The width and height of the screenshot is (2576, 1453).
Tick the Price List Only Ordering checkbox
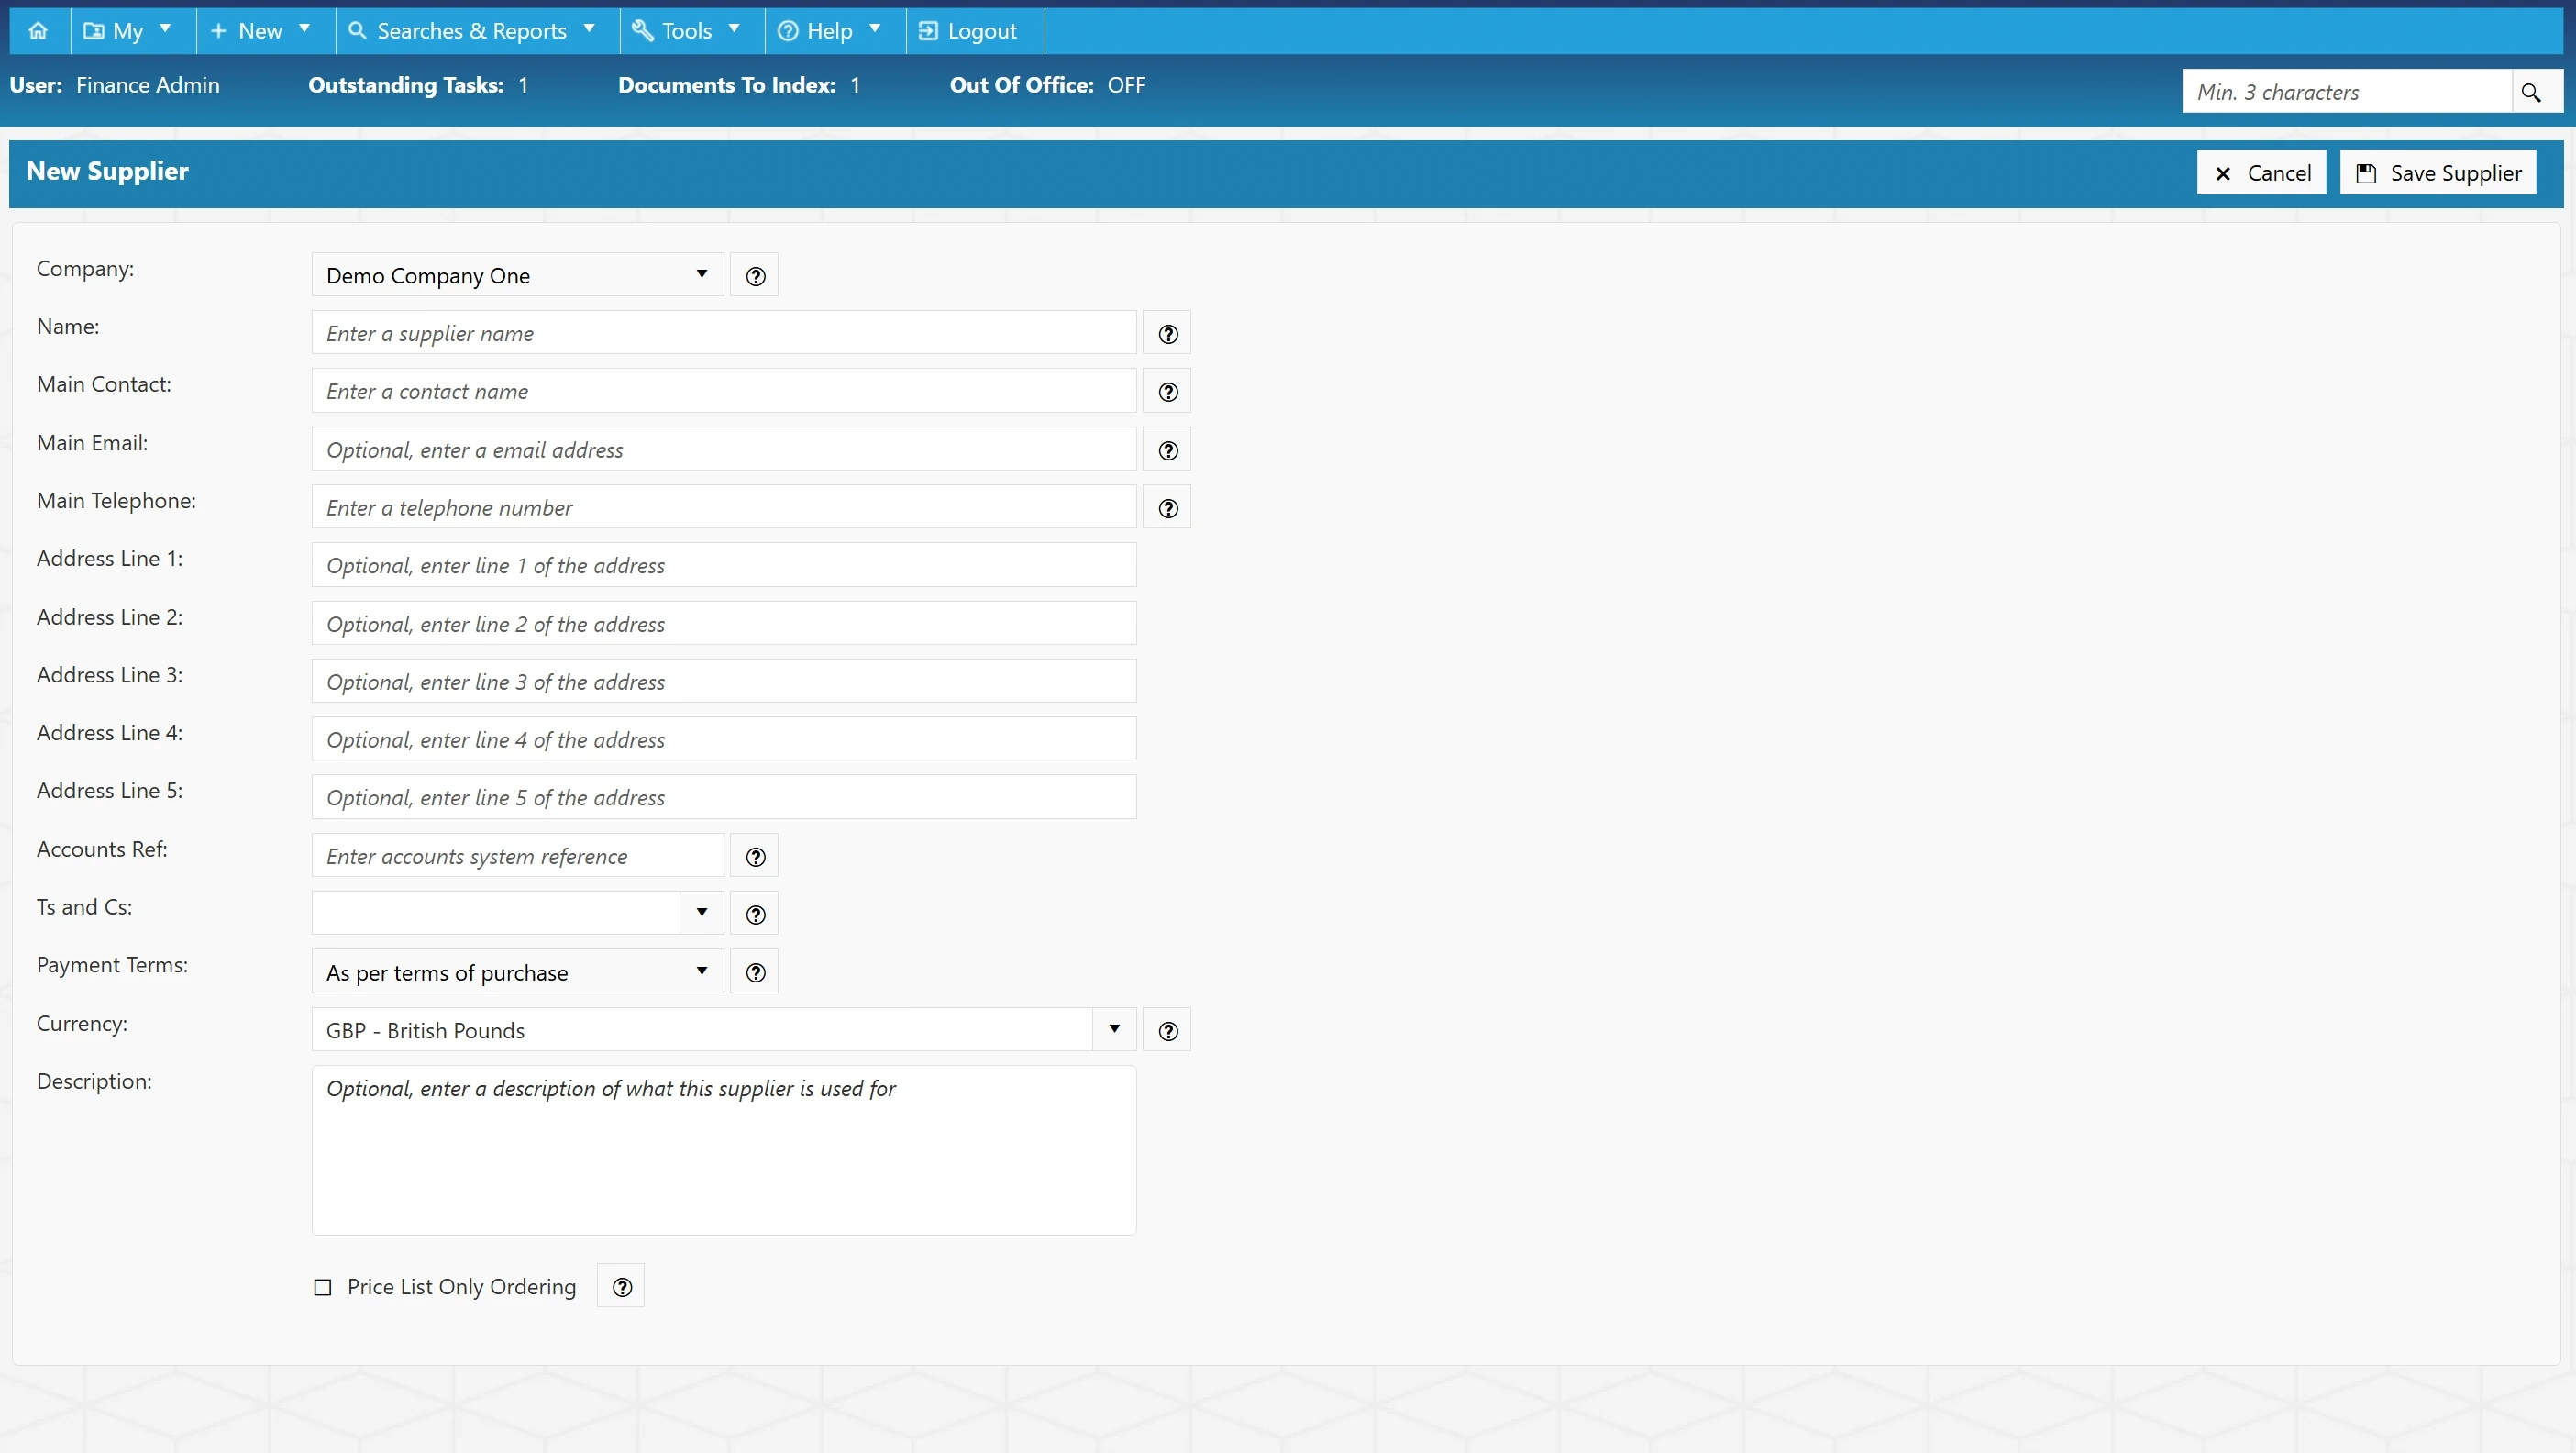pyautogui.click(x=322, y=1287)
